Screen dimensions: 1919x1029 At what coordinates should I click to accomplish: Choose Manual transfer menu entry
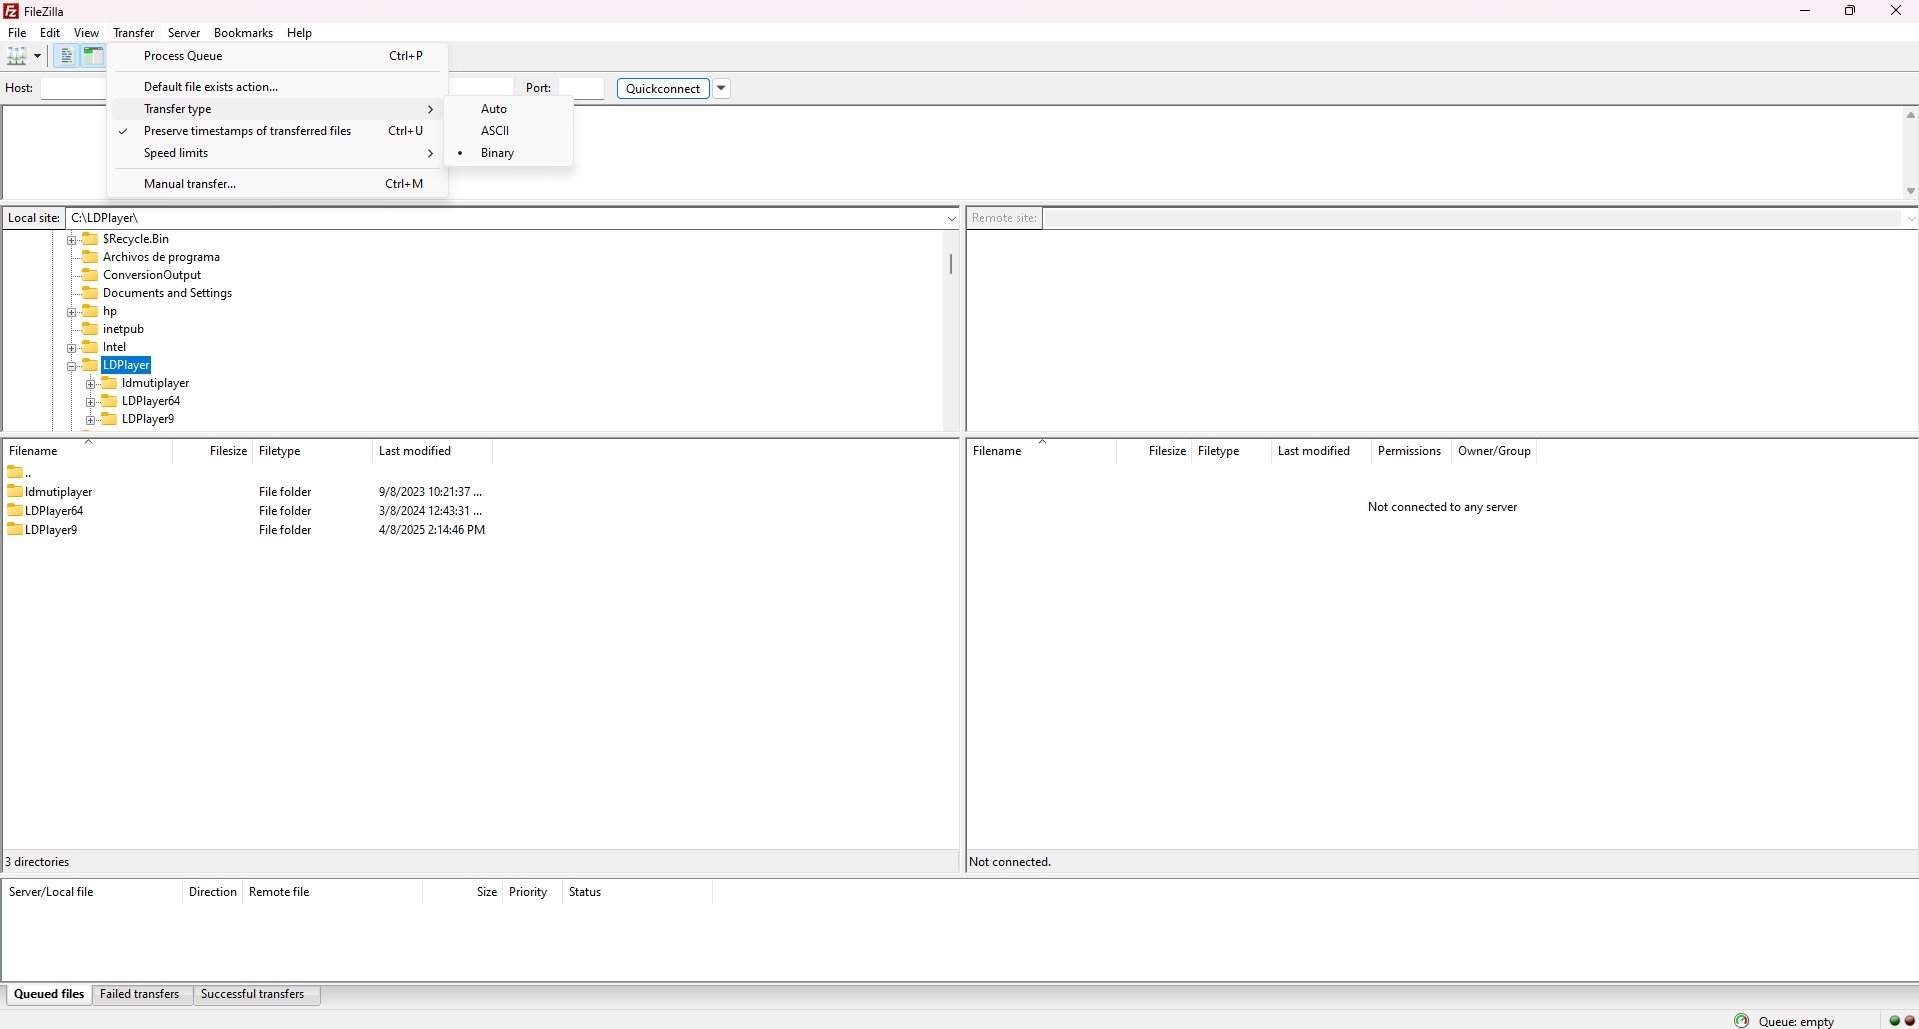(277, 184)
